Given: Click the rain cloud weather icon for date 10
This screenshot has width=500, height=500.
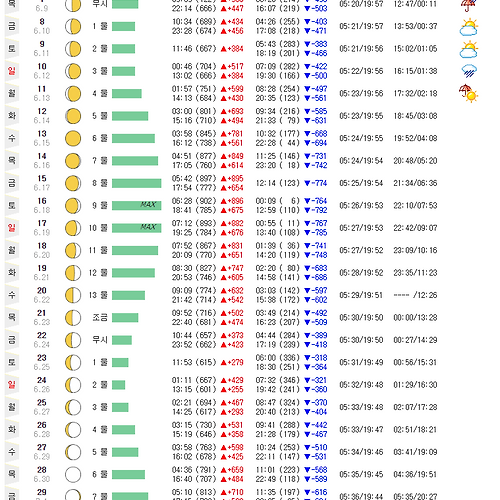Looking at the screenshot, I should click(469, 71).
